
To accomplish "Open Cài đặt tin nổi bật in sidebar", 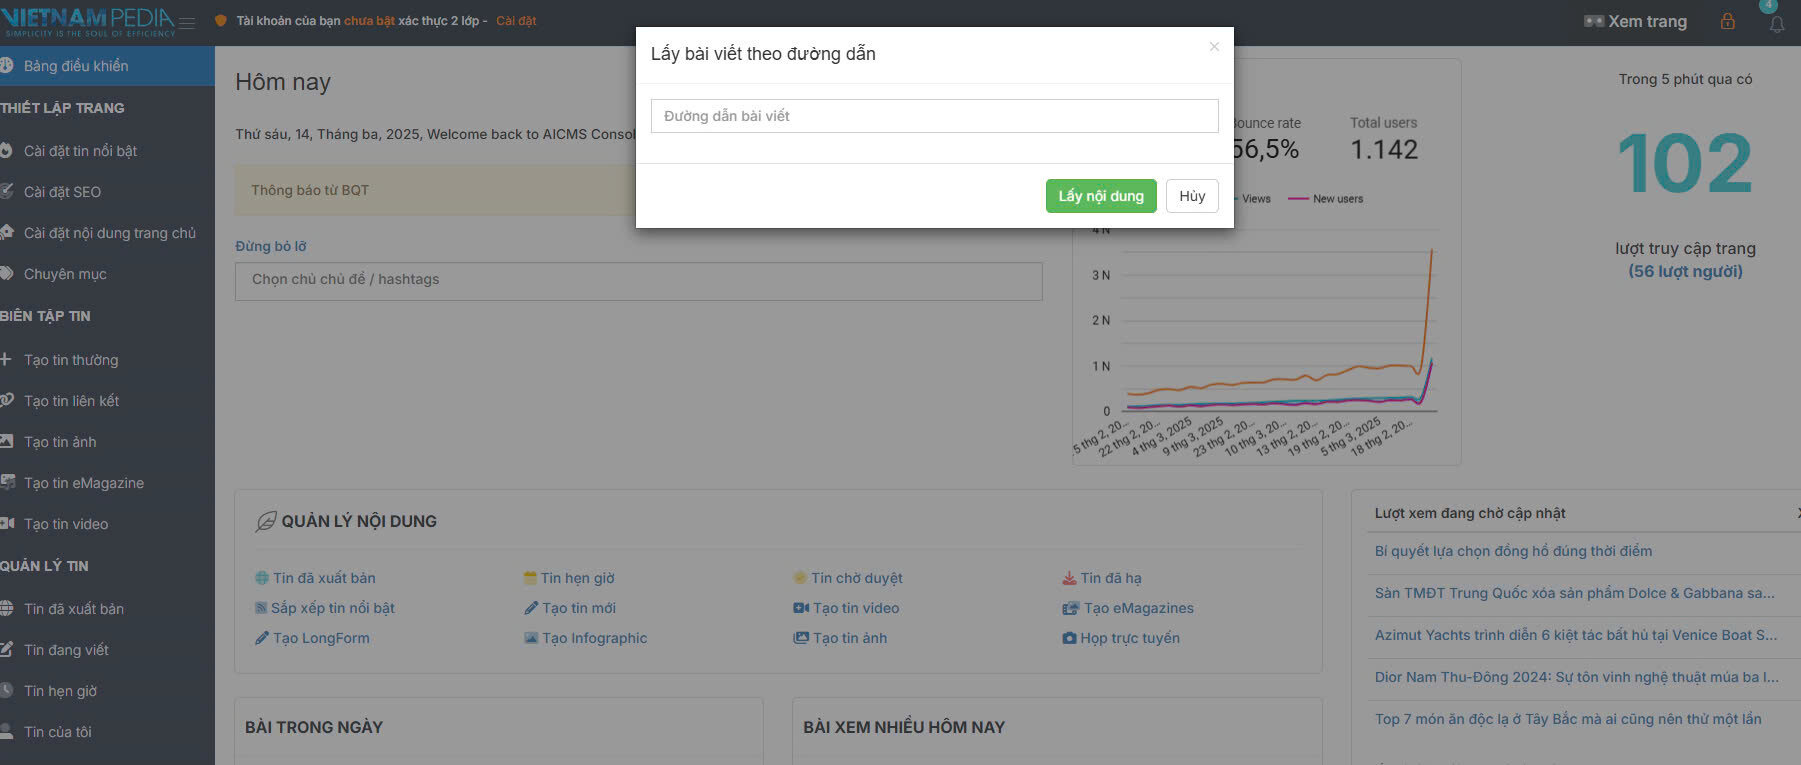I will 80,151.
